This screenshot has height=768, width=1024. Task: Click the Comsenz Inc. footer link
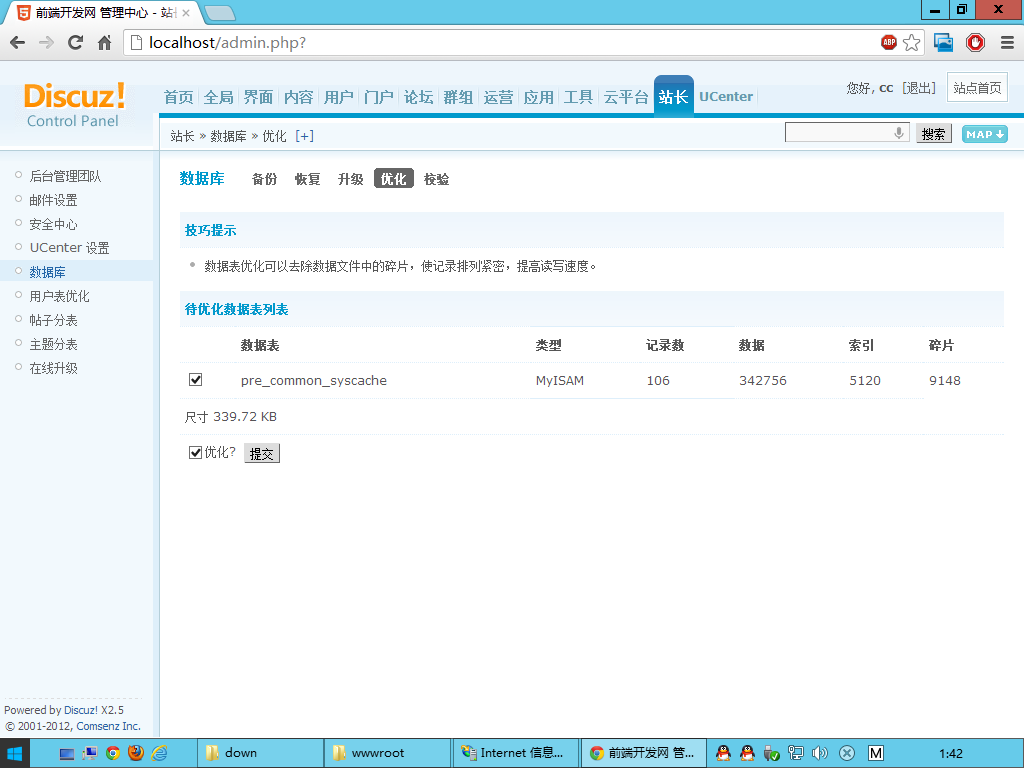[x=108, y=726]
